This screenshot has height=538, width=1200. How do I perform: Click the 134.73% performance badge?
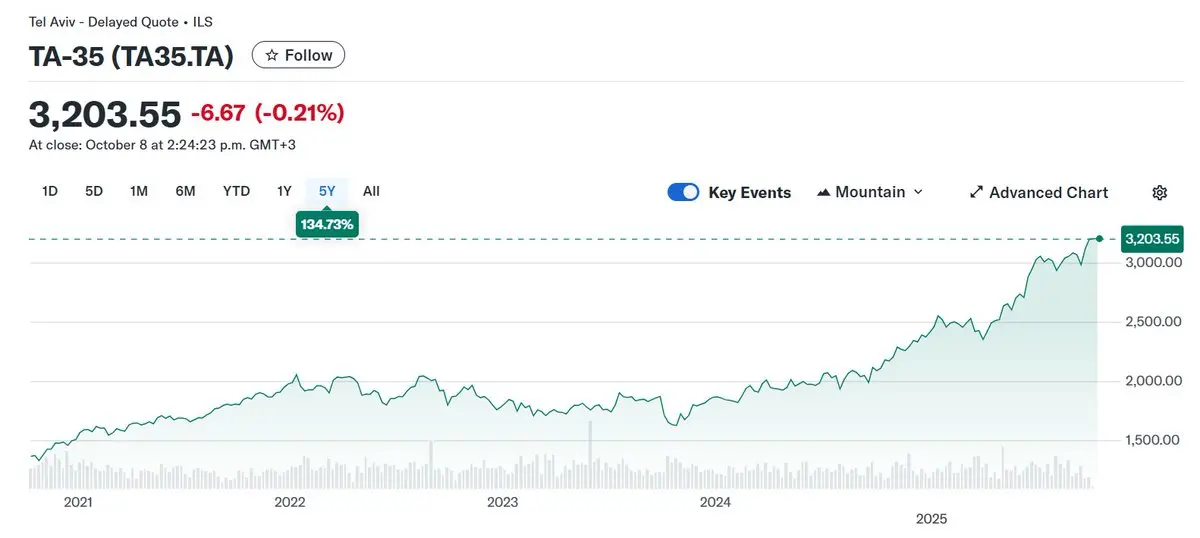[x=327, y=225]
